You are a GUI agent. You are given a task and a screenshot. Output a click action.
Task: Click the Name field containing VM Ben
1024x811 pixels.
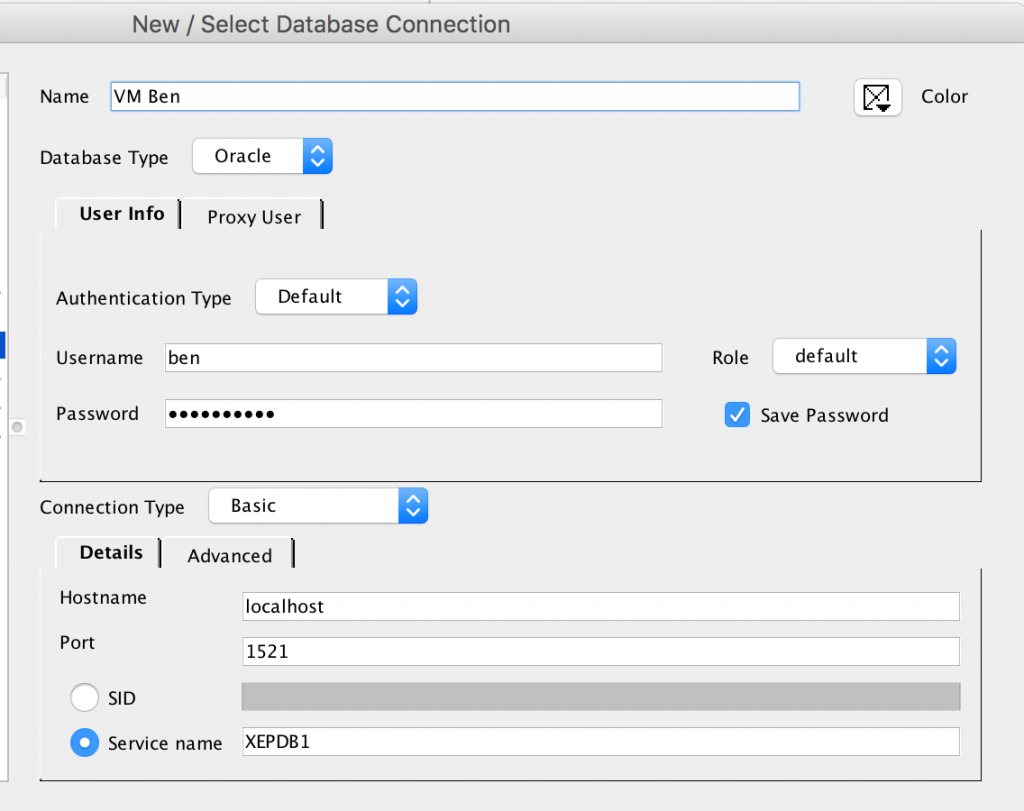coord(454,96)
